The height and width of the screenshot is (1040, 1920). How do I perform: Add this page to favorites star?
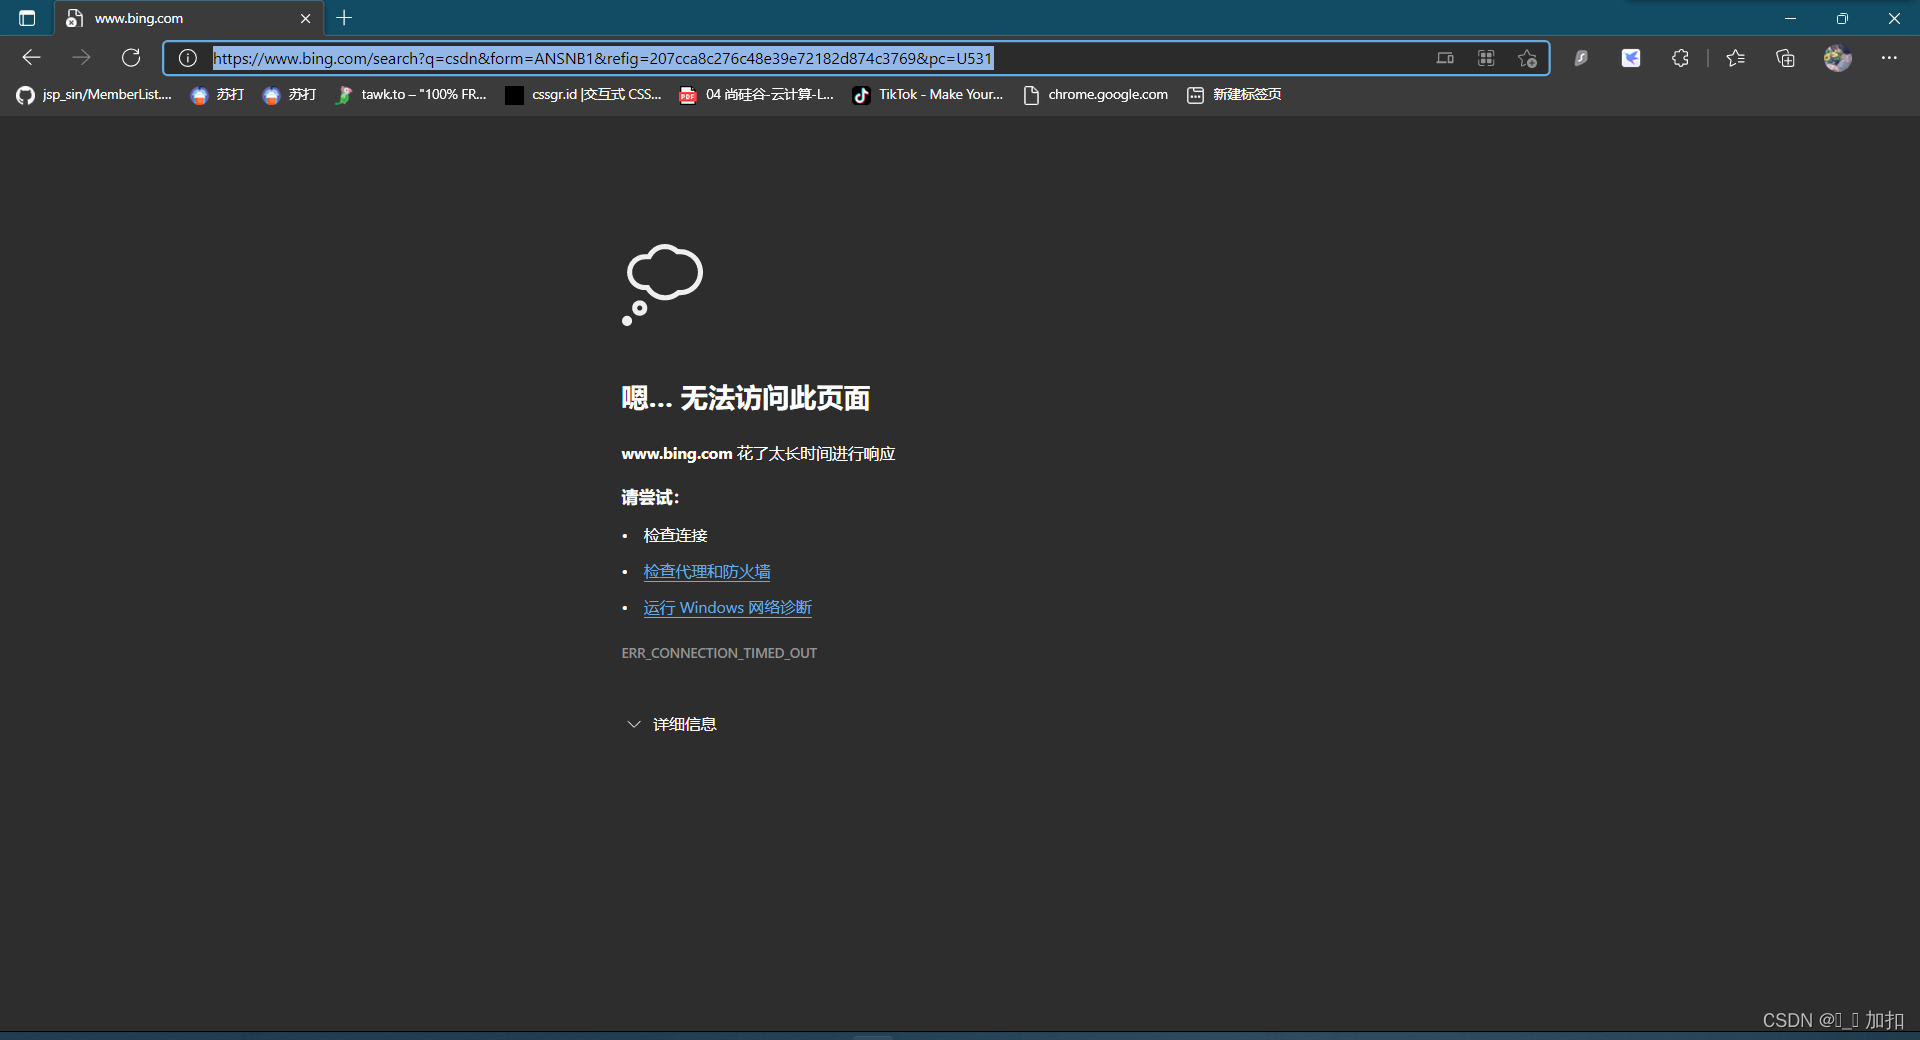pos(1527,58)
